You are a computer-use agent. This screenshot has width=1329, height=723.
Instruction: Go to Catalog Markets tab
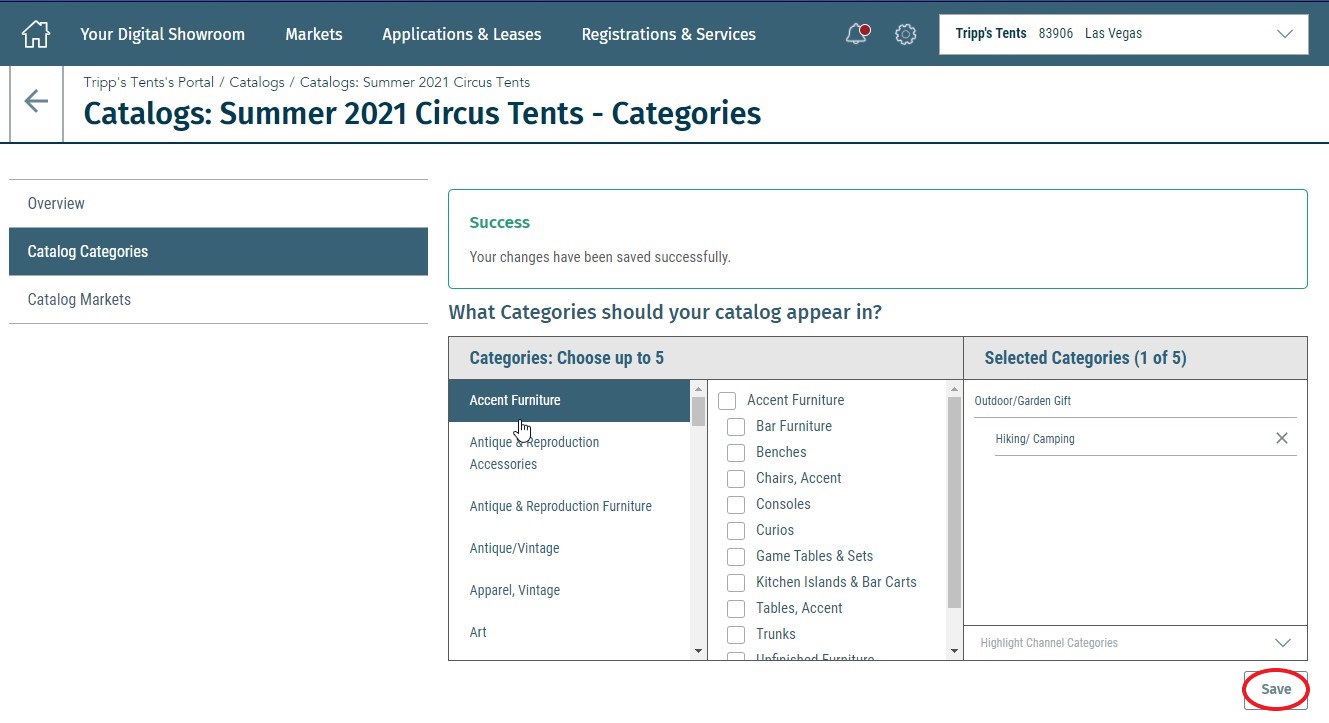(x=80, y=300)
